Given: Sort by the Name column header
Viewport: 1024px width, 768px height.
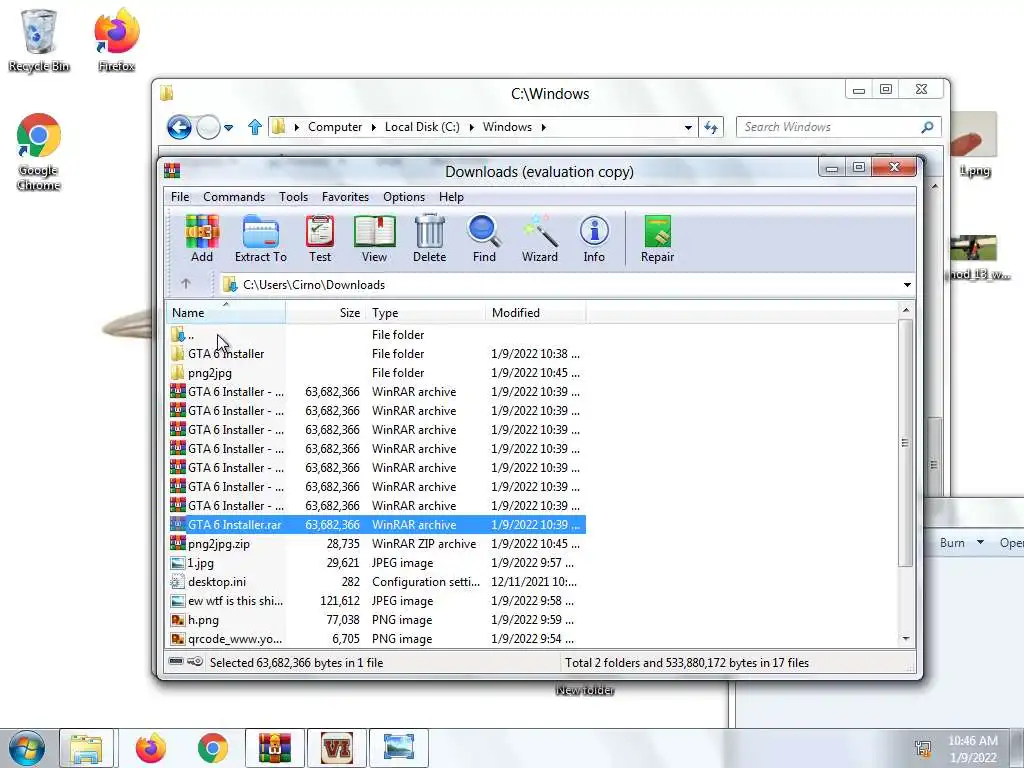Looking at the screenshot, I should (225, 313).
